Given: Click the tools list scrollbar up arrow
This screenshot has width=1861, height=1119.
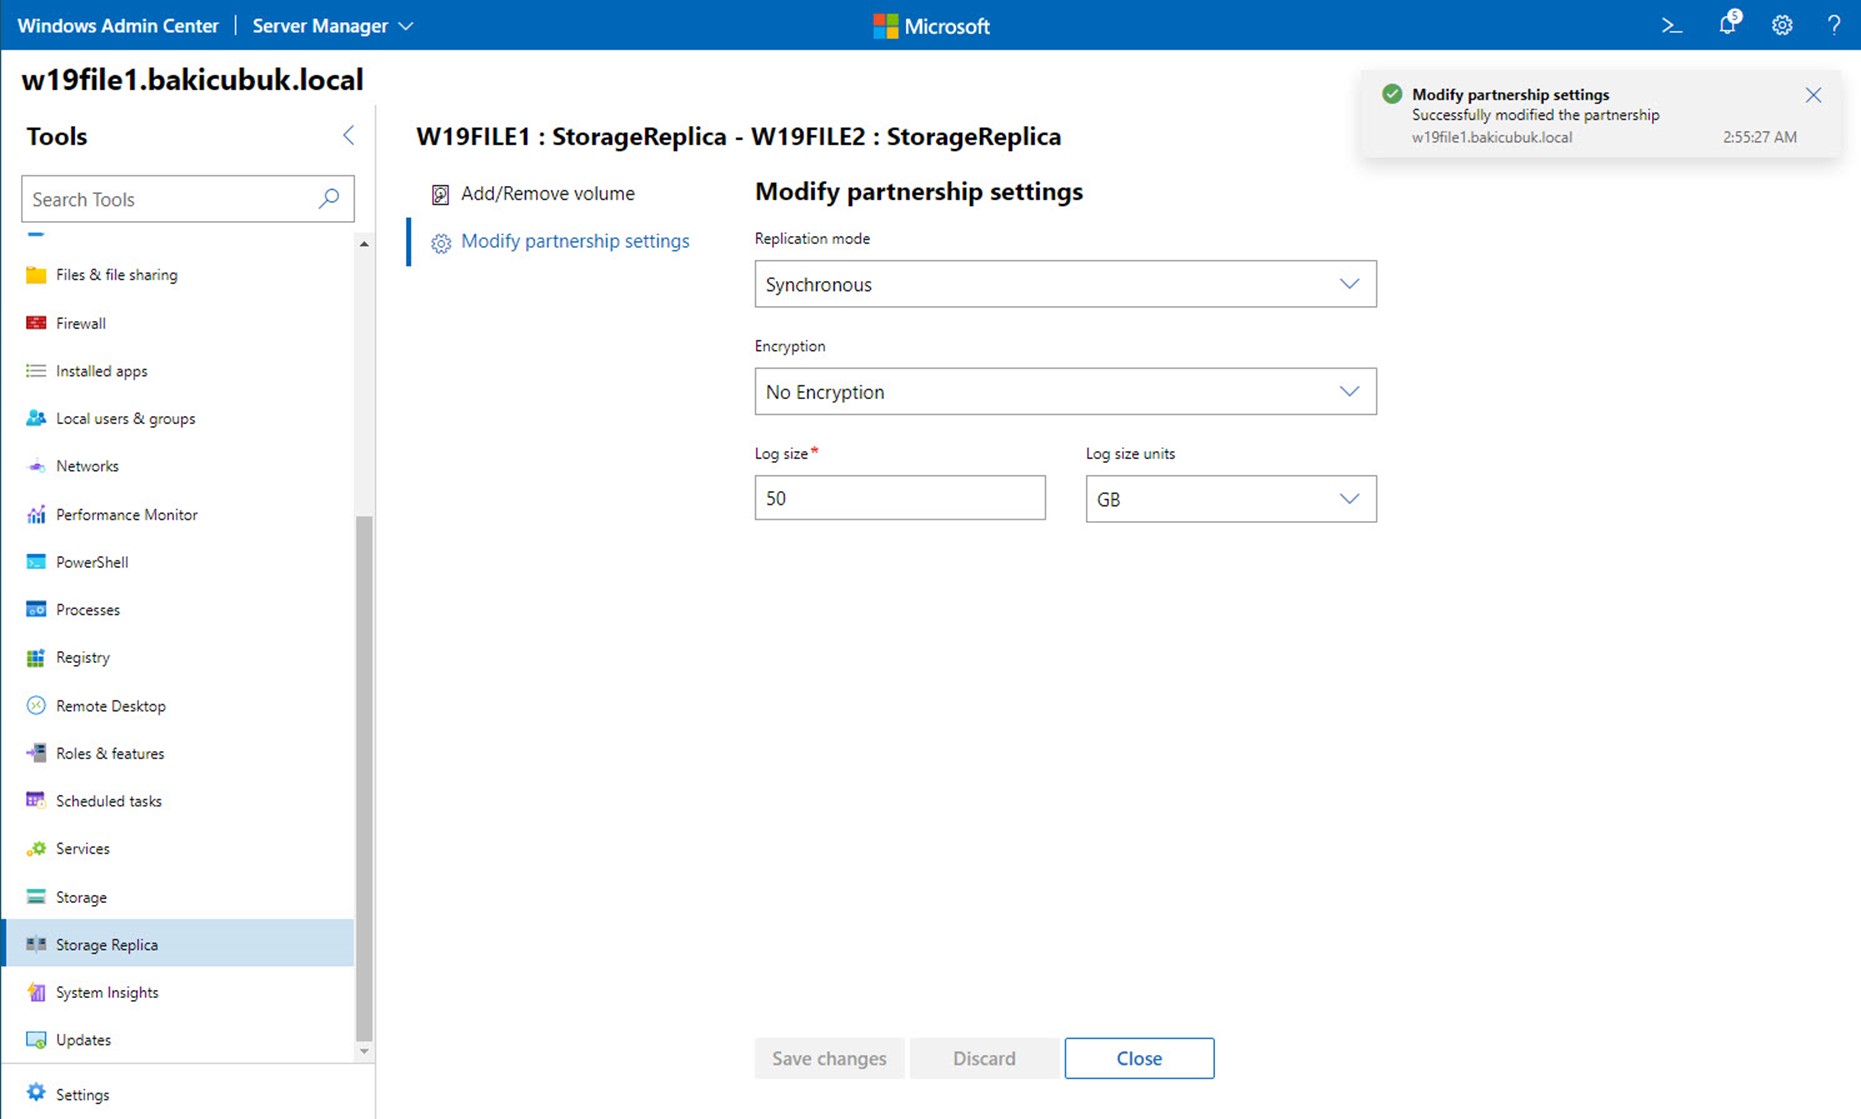Looking at the screenshot, I should click(364, 244).
